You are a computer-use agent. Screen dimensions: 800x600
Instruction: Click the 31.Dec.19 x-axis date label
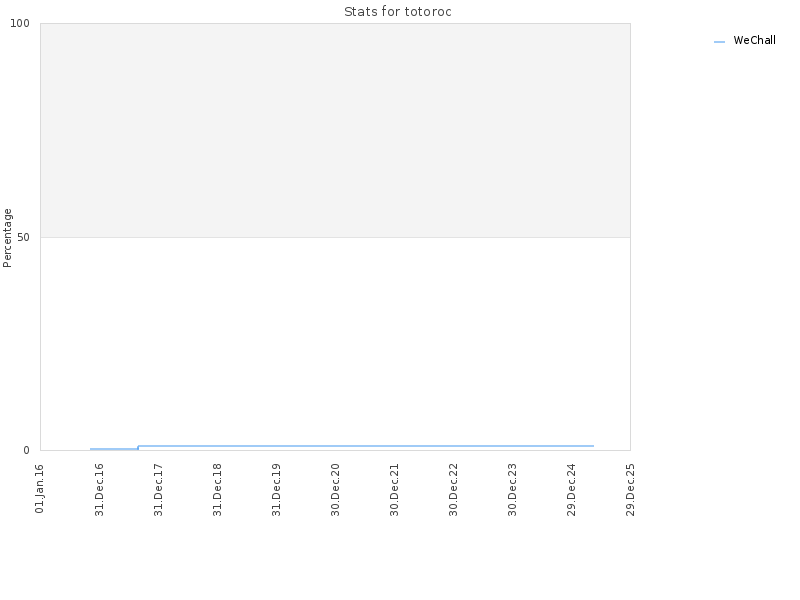[x=277, y=490]
